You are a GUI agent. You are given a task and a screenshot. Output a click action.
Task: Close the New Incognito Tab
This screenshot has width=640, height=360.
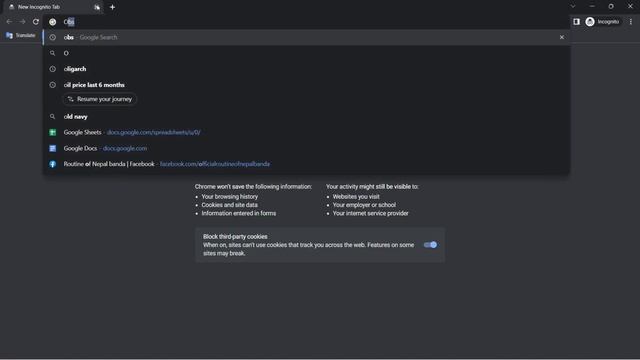click(x=97, y=7)
